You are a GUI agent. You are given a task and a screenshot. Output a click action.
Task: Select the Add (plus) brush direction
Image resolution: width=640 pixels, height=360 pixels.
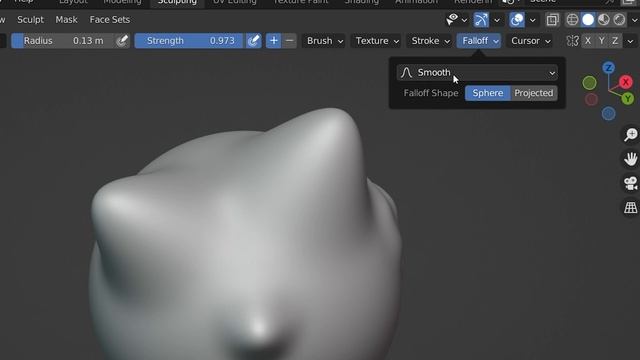pos(273,41)
